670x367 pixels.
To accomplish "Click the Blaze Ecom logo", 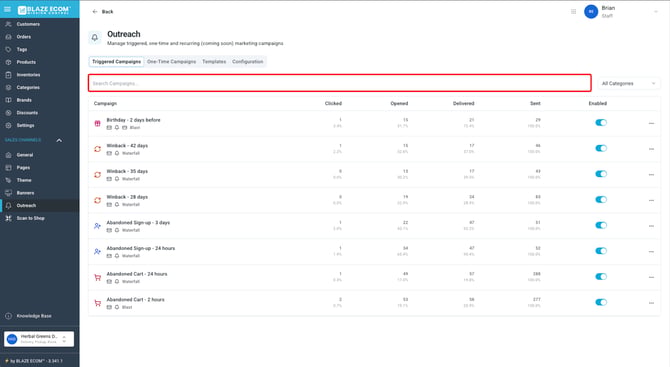I will click(x=44, y=9).
